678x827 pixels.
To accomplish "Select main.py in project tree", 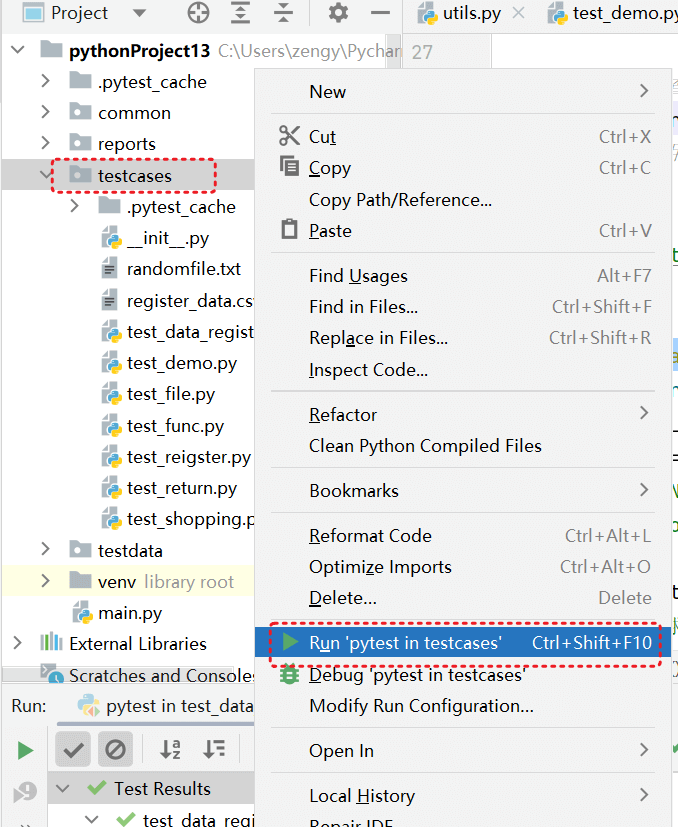I will click(x=130, y=613).
